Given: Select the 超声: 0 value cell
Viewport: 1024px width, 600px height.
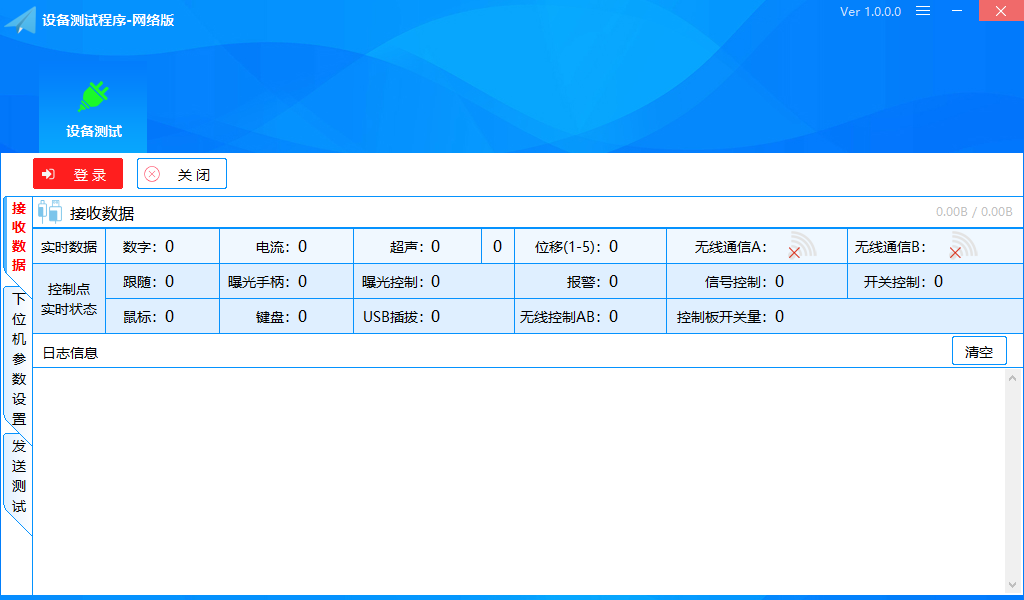Looking at the screenshot, I should 418,246.
